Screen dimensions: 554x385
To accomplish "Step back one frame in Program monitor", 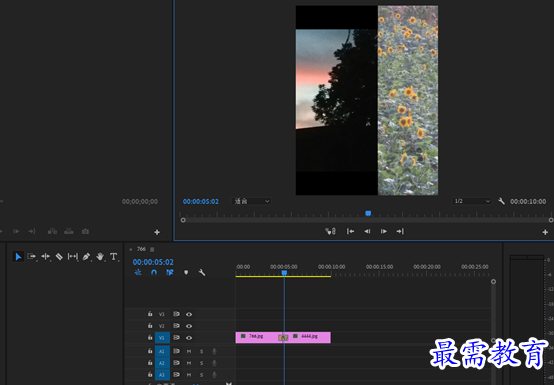I will 367,231.
